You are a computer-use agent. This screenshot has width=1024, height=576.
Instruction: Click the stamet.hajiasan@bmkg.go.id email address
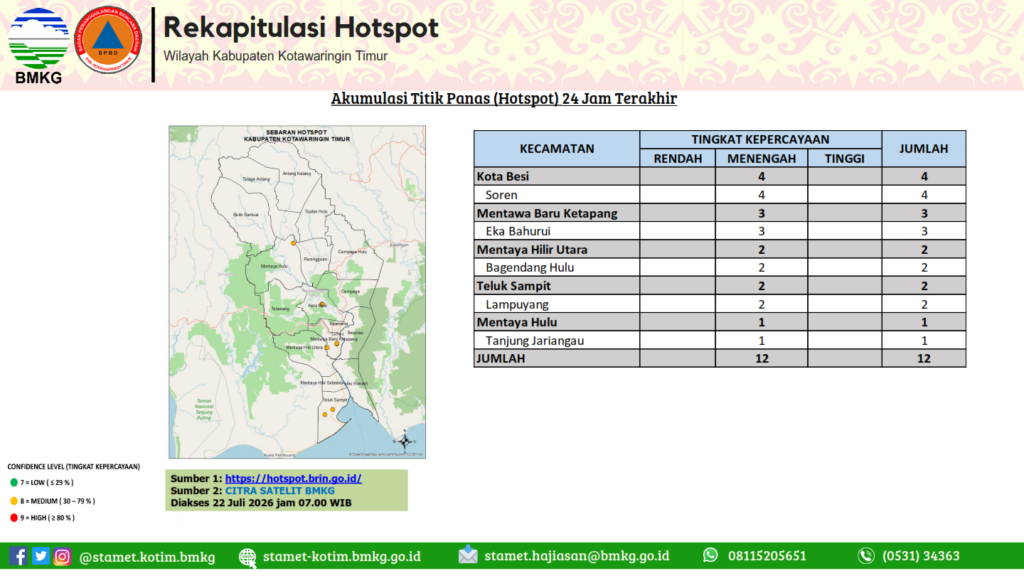tap(577, 556)
